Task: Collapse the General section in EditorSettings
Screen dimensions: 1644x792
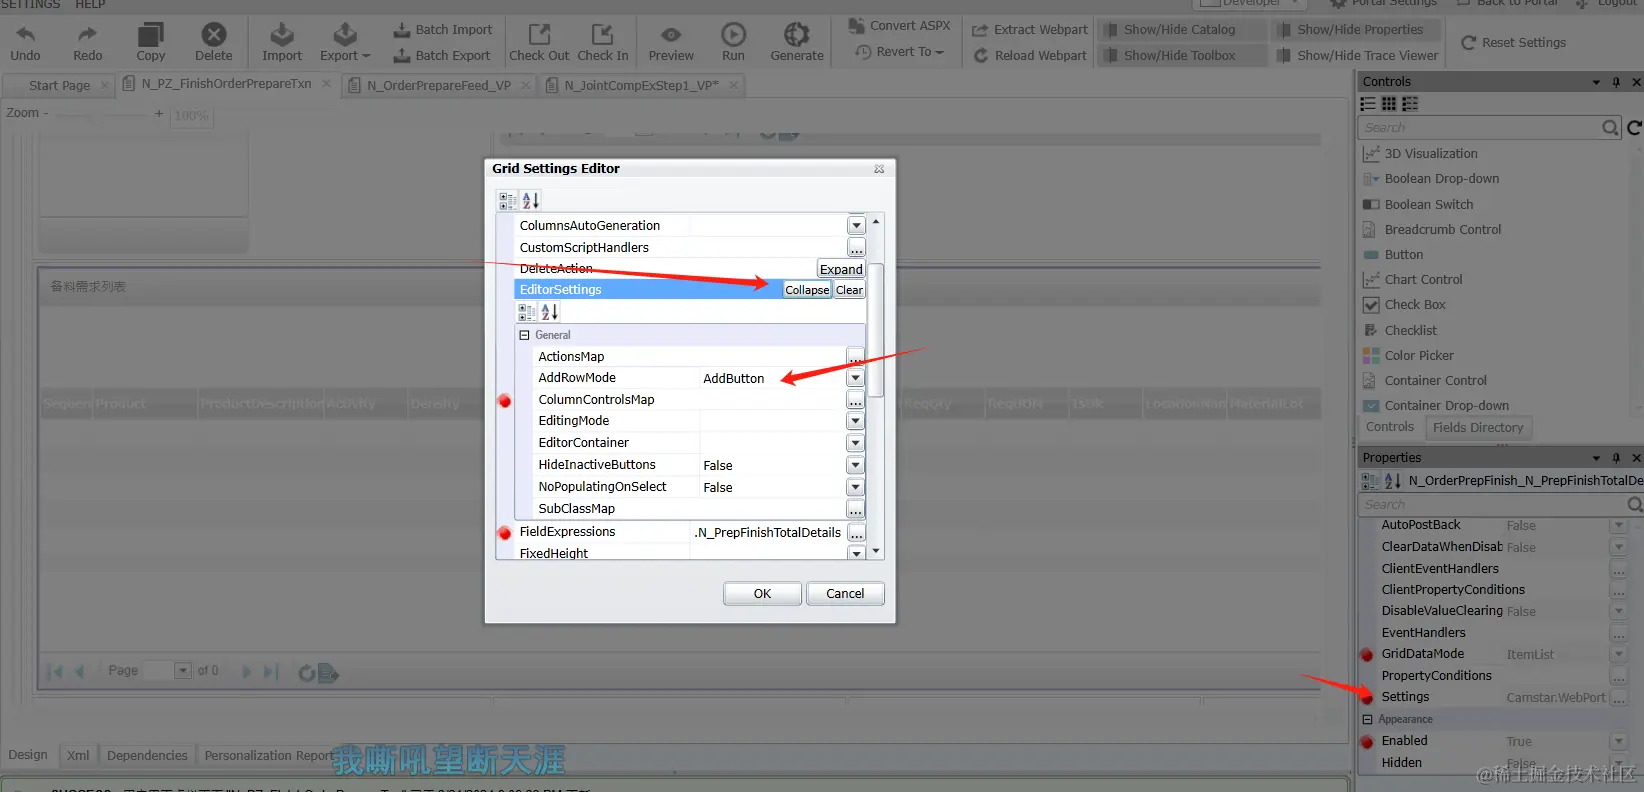Action: (x=524, y=336)
